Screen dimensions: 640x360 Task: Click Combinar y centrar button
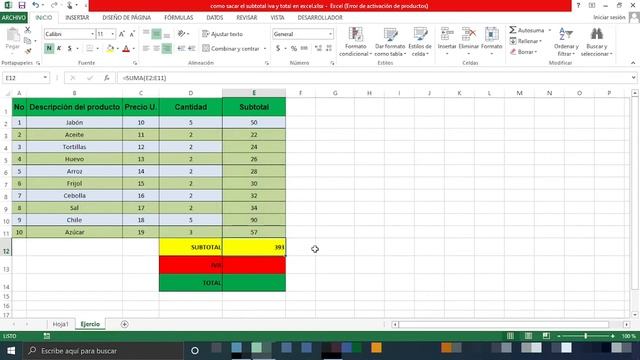pyautogui.click(x=231, y=49)
